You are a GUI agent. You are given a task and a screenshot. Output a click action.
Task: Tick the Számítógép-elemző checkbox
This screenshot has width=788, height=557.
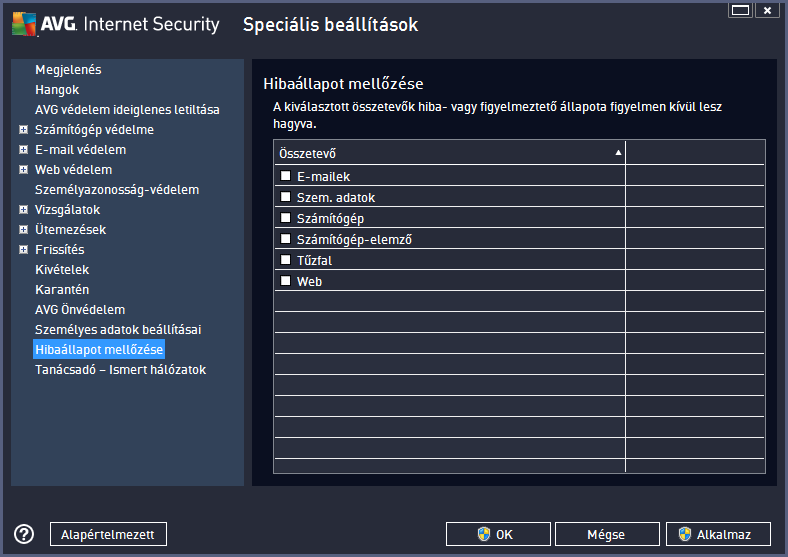point(285,239)
